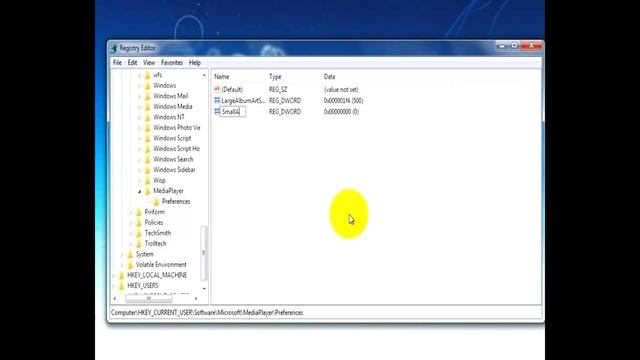Click the Piriform folder icon
This screenshot has width=640, height=360.
pos(139,212)
